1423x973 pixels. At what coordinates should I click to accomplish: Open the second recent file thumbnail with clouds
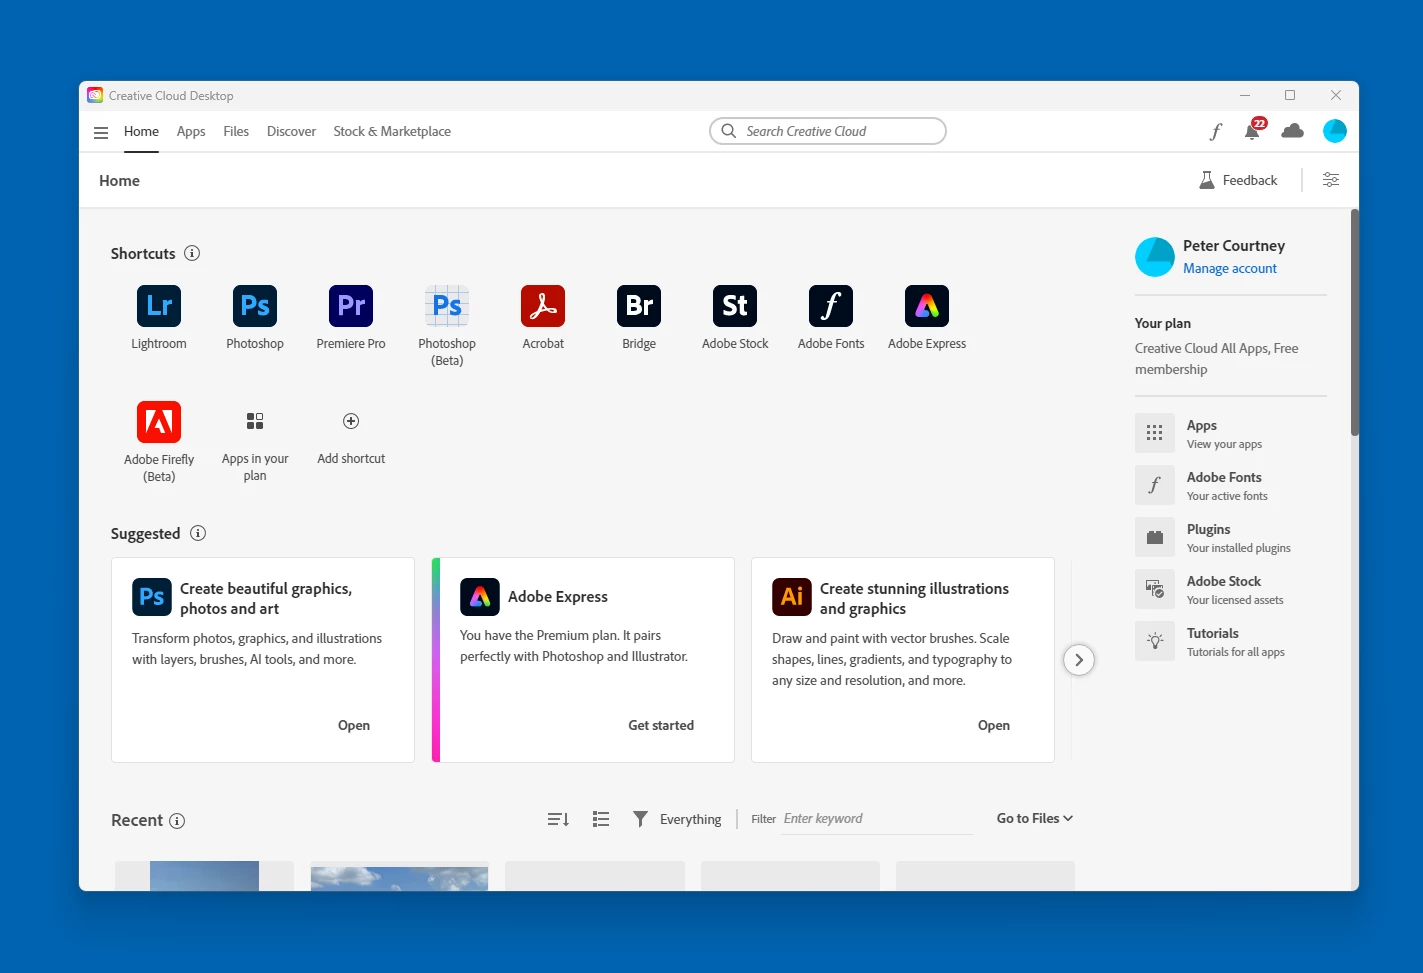[399, 876]
